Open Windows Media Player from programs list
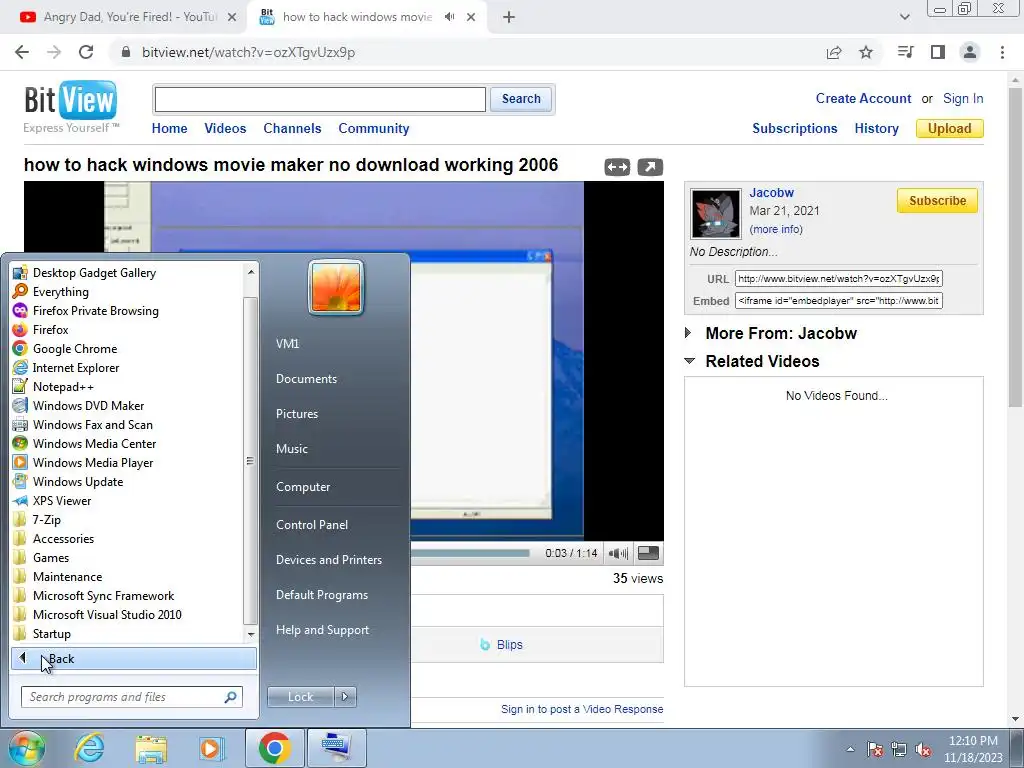The height and width of the screenshot is (768, 1024). click(x=93, y=462)
